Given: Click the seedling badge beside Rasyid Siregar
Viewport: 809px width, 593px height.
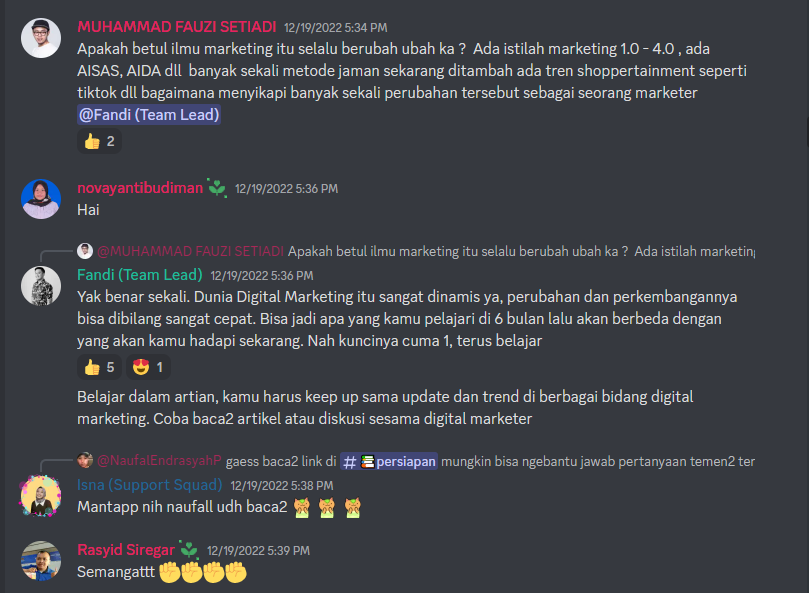Looking at the screenshot, I should (x=189, y=550).
